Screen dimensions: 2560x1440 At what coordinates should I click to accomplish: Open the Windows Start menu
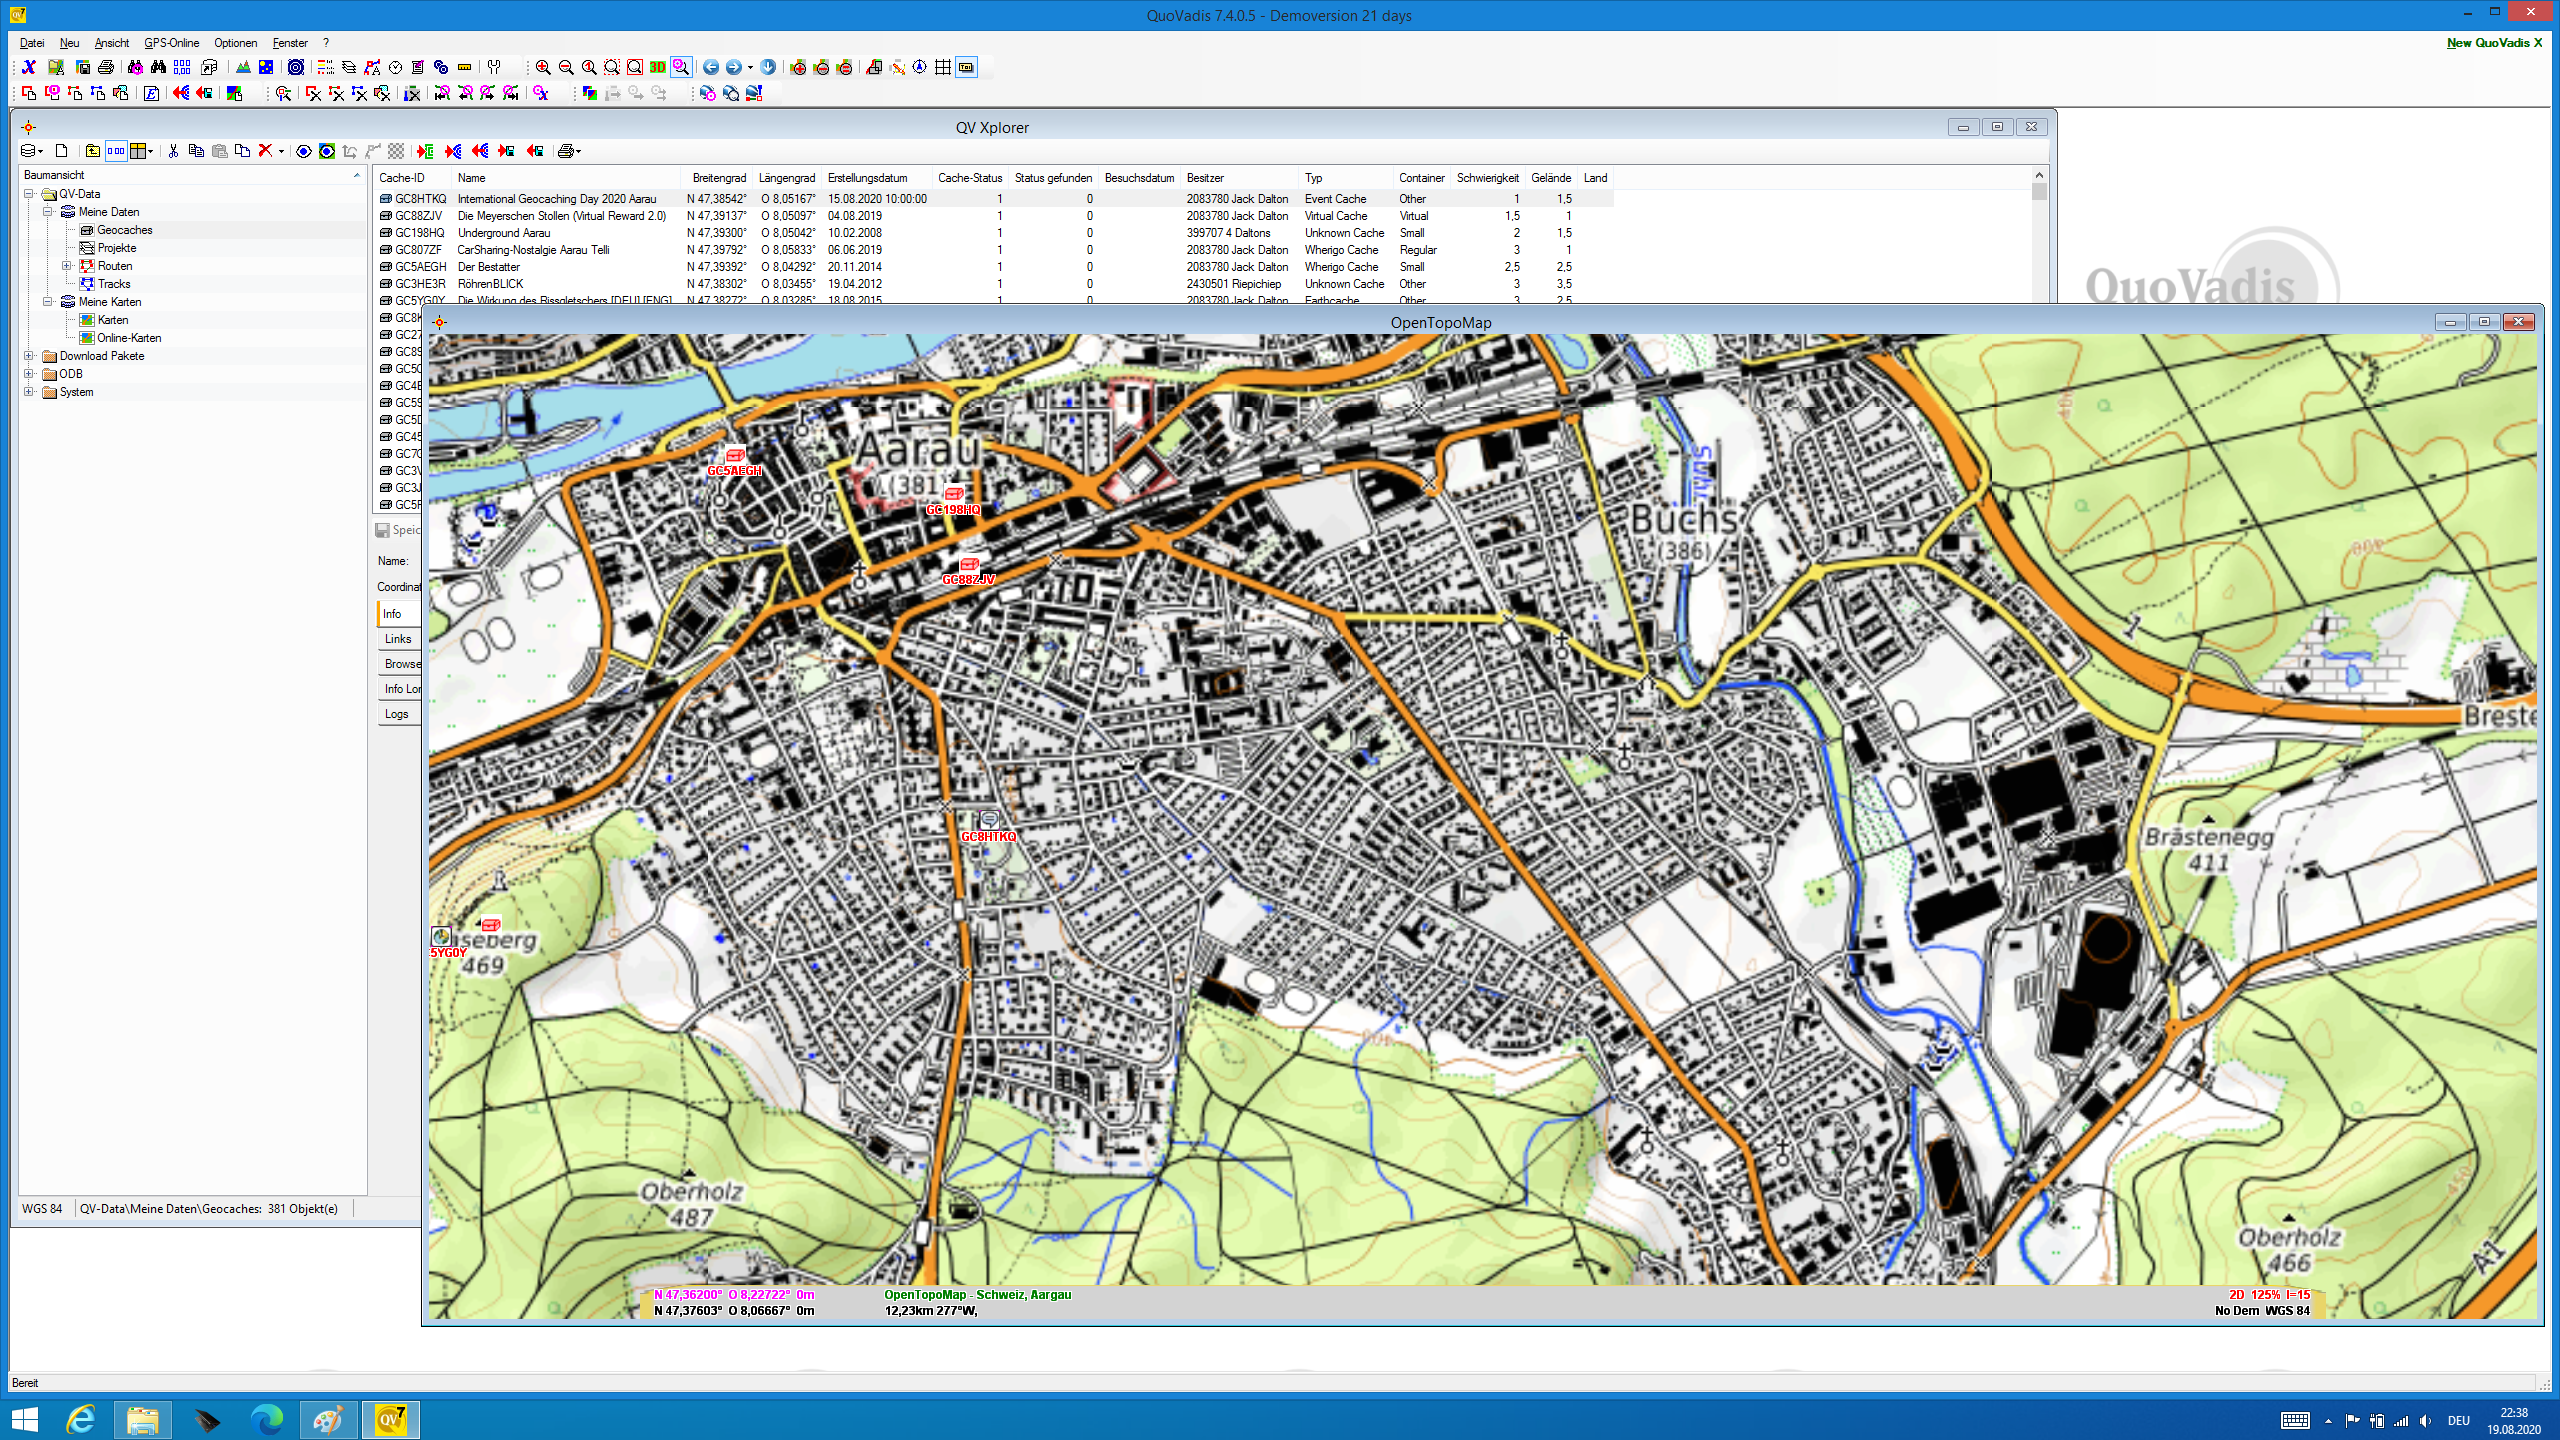tap(24, 1419)
